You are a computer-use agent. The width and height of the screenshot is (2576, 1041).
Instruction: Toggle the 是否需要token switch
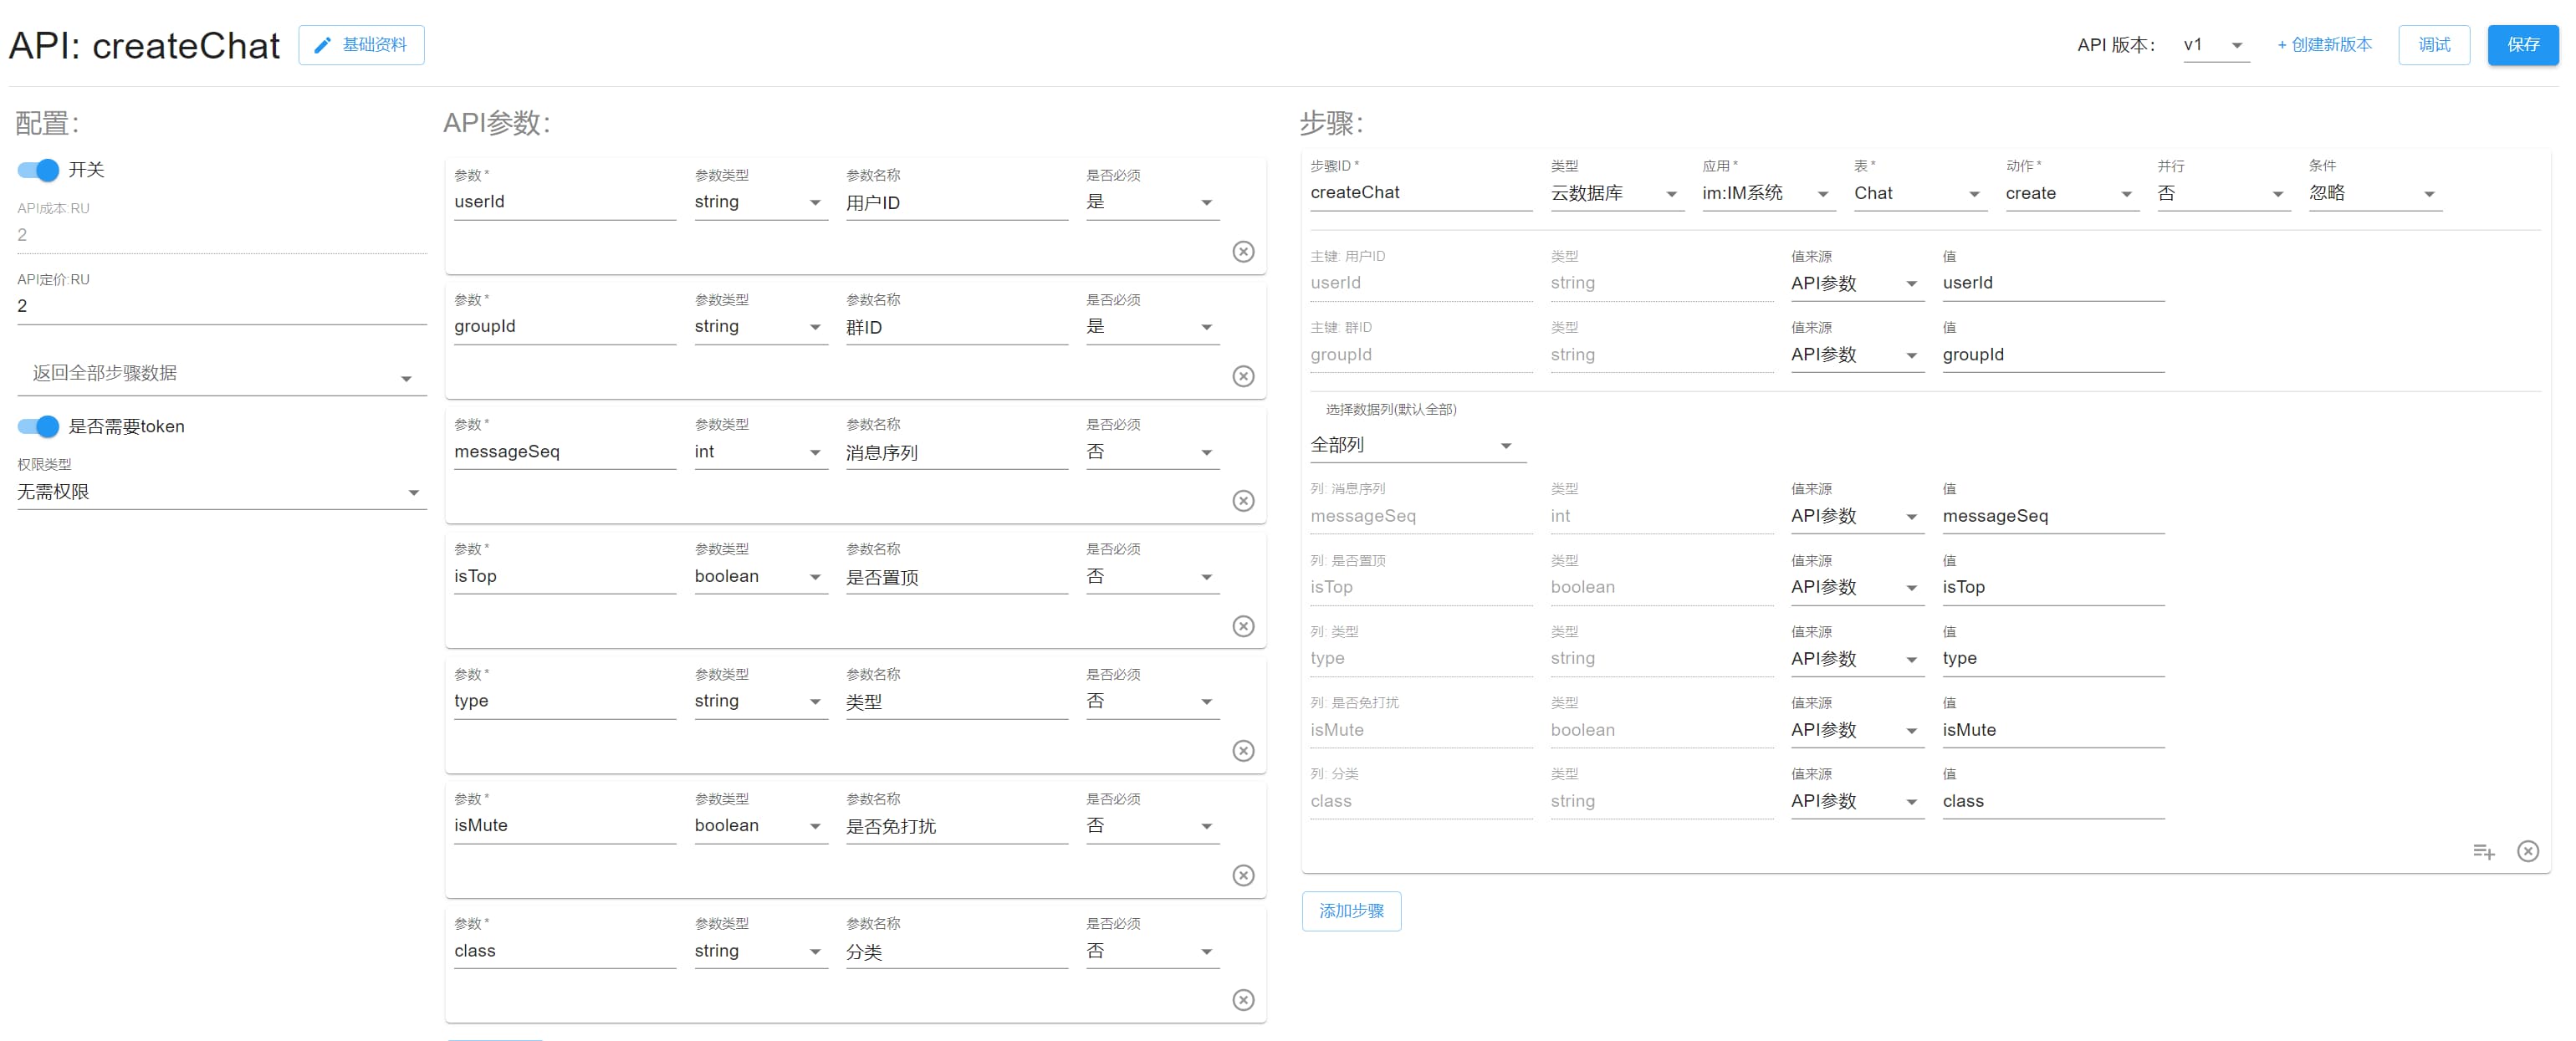[x=38, y=426]
